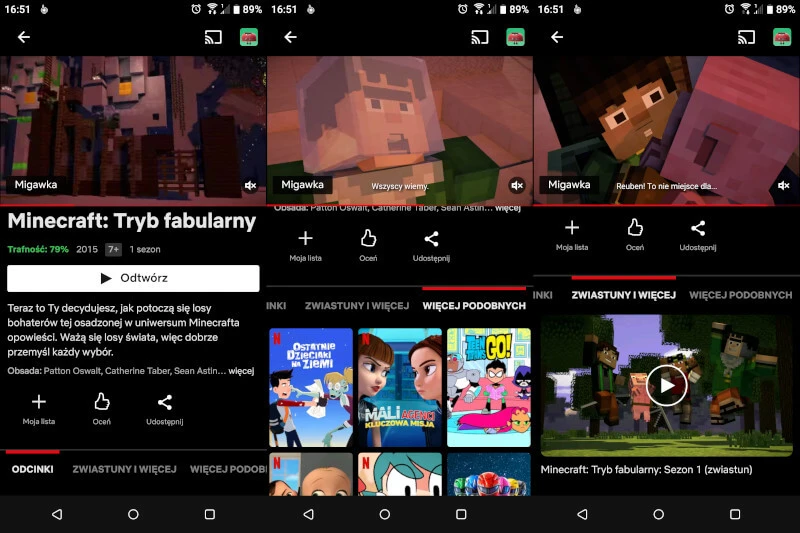Add to Moja lista in middle screen
Screen dimensions: 800x533
(306, 245)
